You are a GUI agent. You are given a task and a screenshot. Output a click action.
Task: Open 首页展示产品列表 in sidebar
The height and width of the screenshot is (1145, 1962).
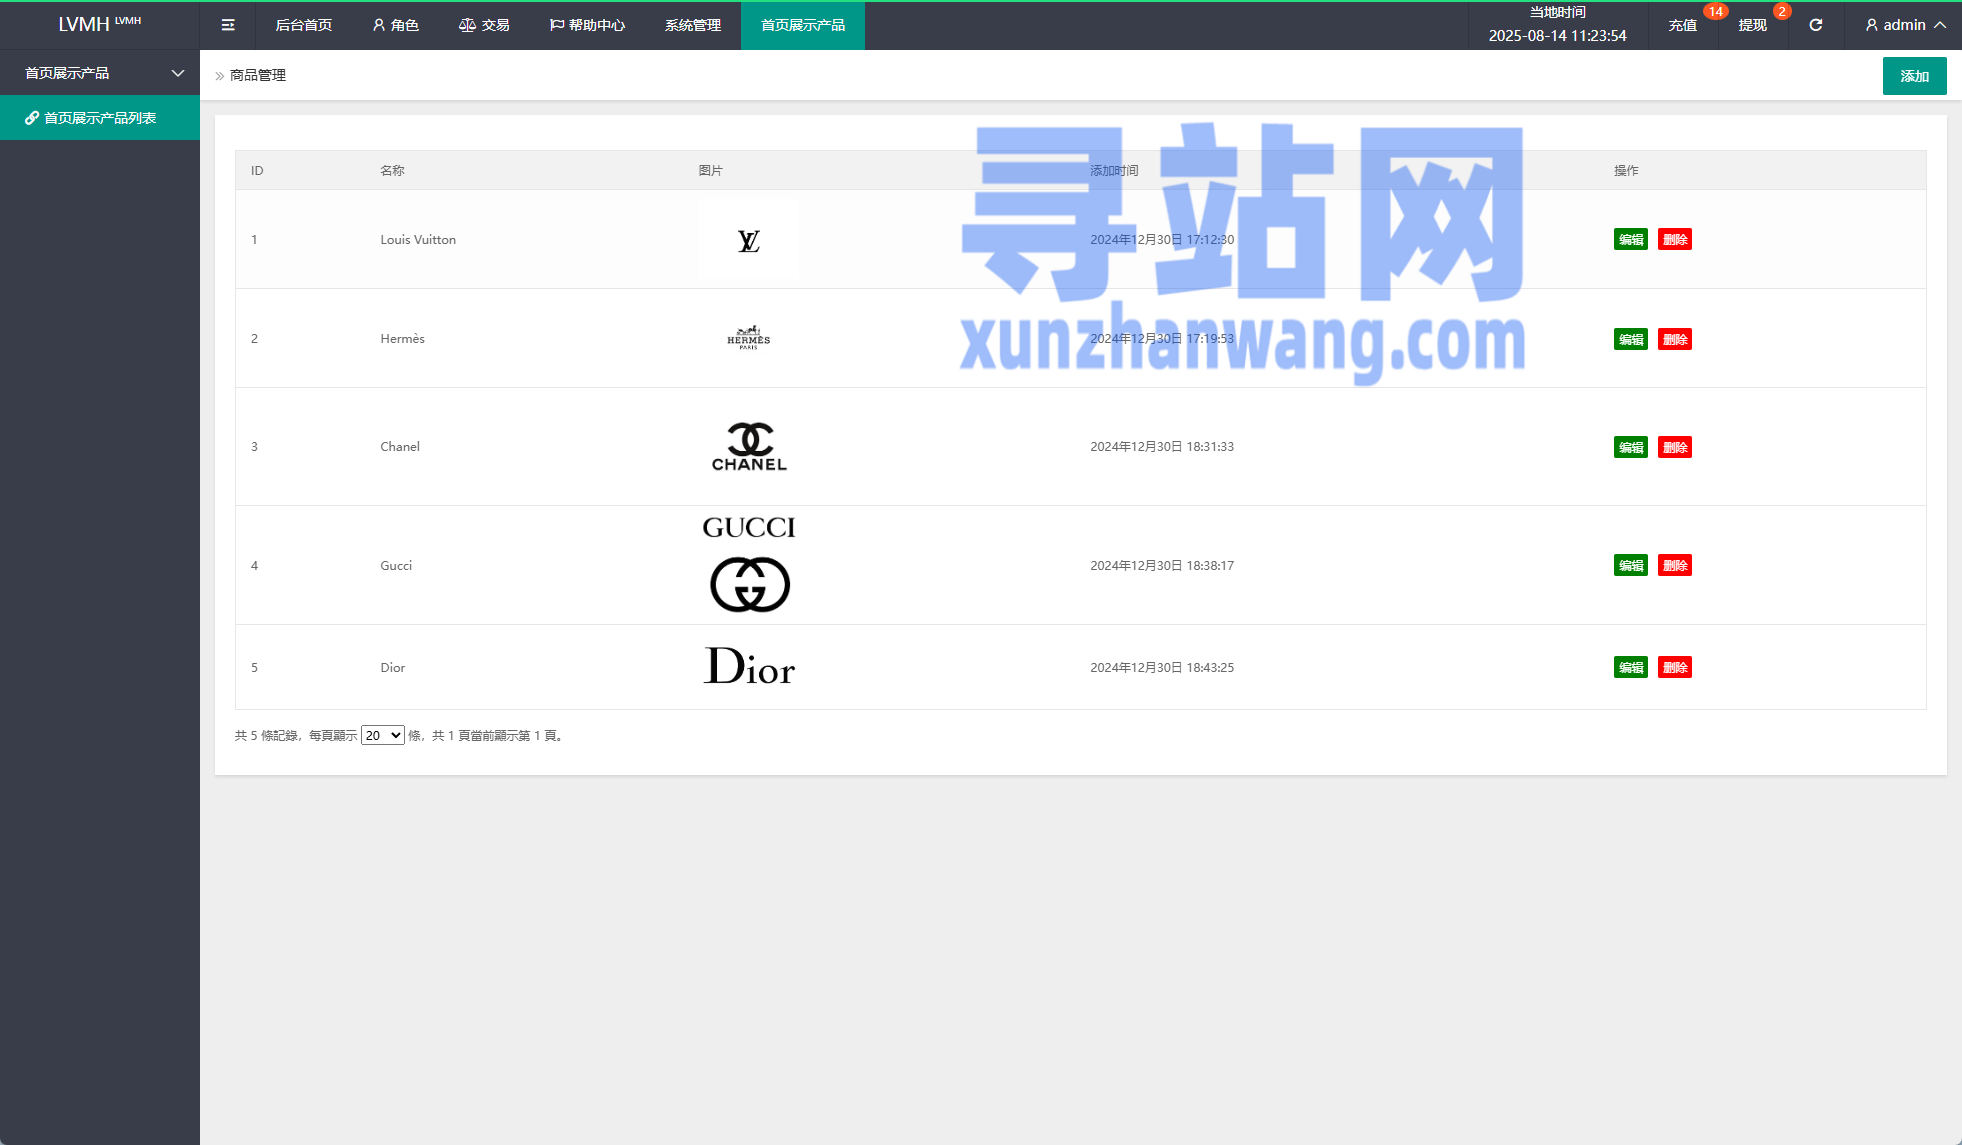tap(100, 118)
